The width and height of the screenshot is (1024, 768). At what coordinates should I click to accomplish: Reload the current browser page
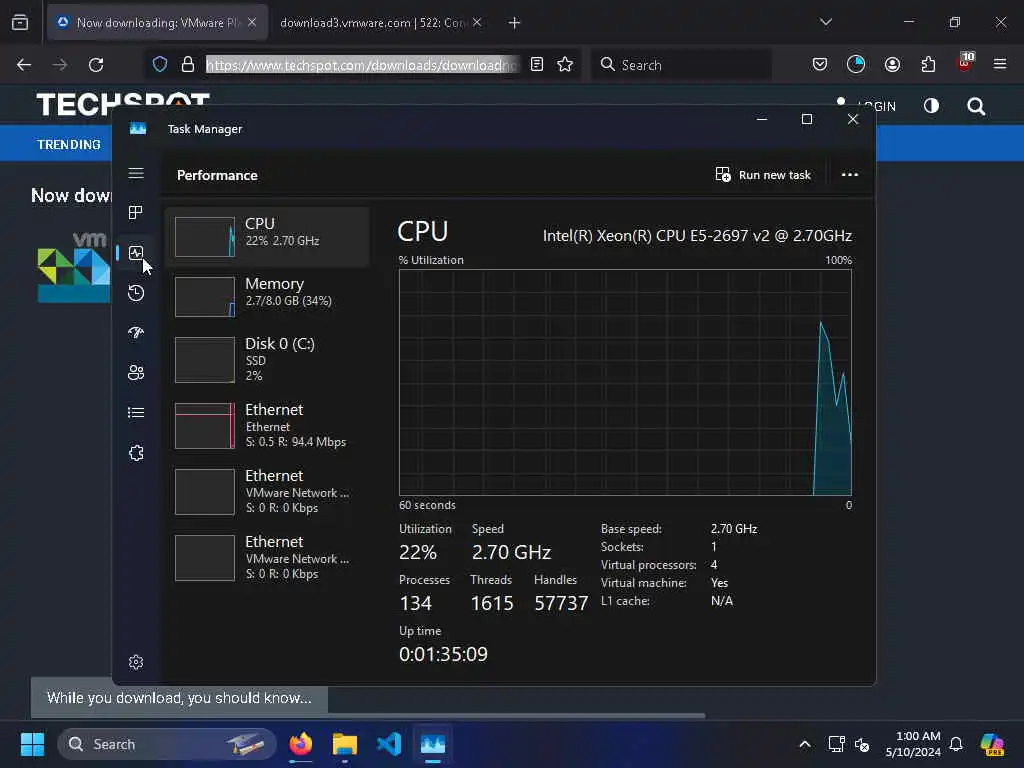(x=96, y=65)
